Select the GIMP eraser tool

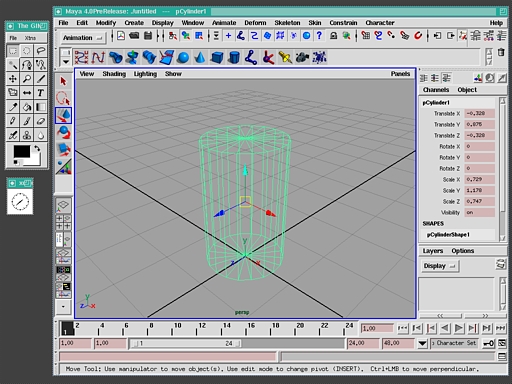(41, 121)
